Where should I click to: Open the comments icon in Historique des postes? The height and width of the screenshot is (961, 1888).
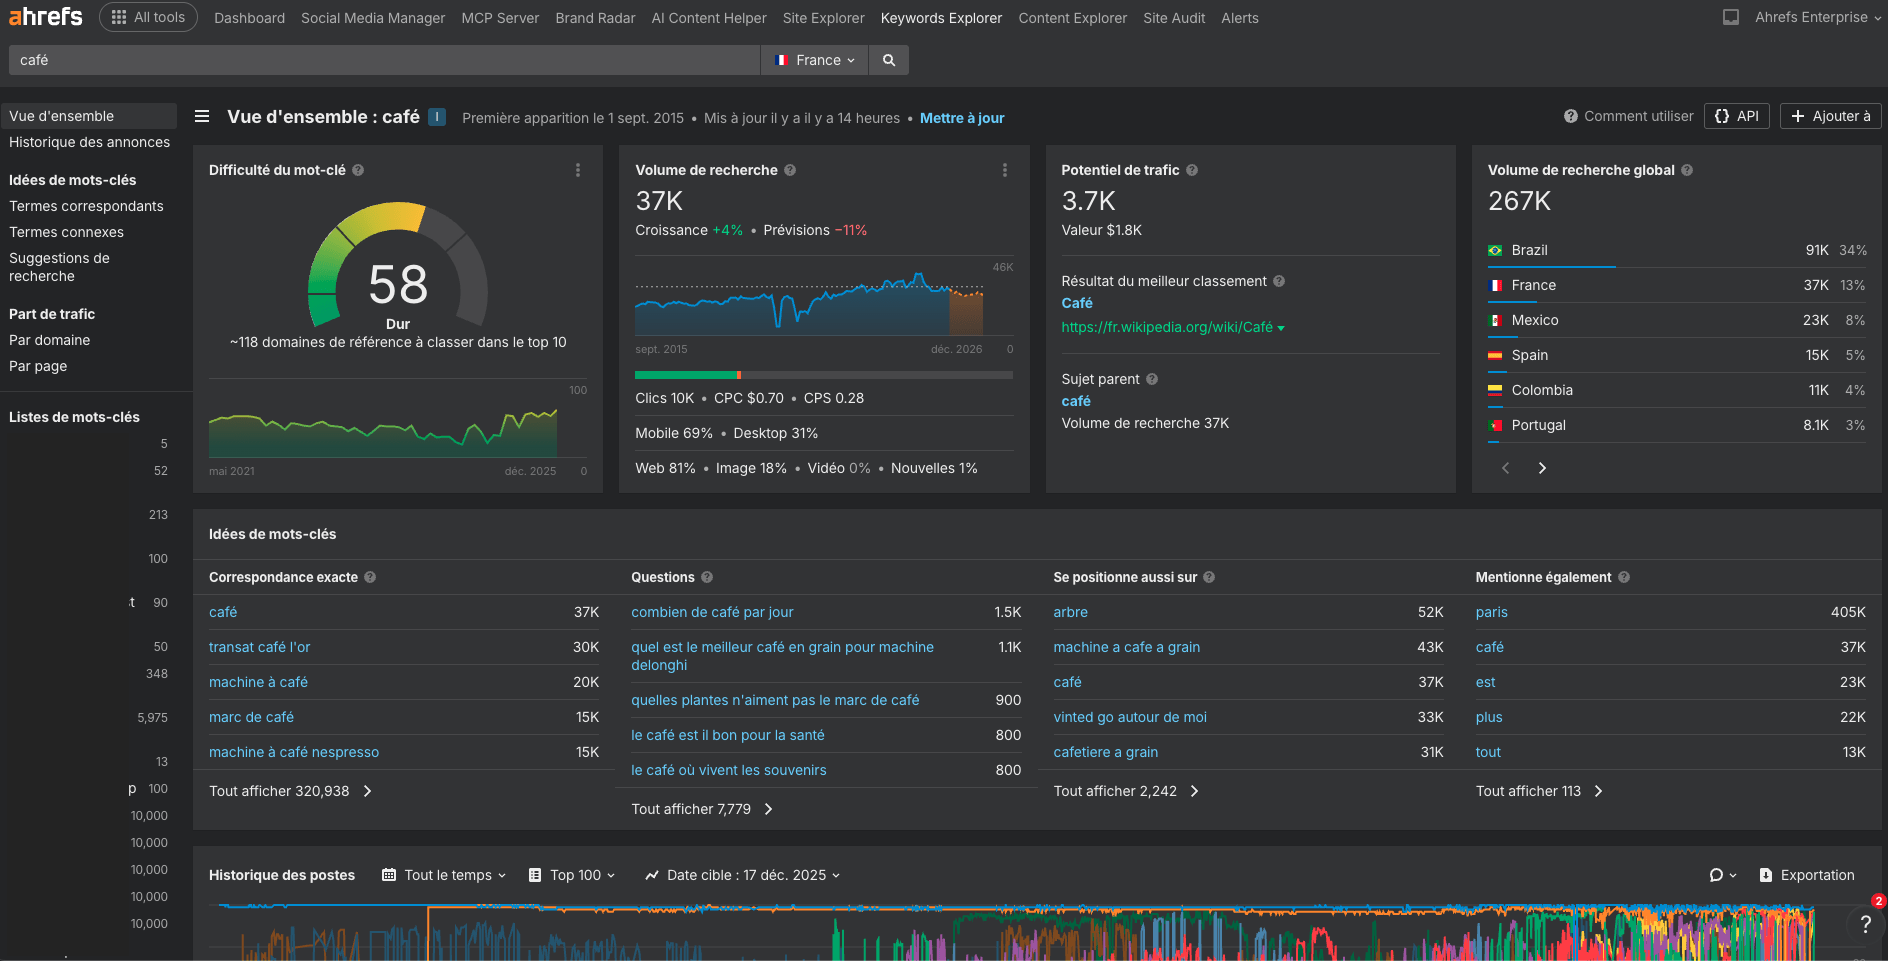coord(1721,875)
